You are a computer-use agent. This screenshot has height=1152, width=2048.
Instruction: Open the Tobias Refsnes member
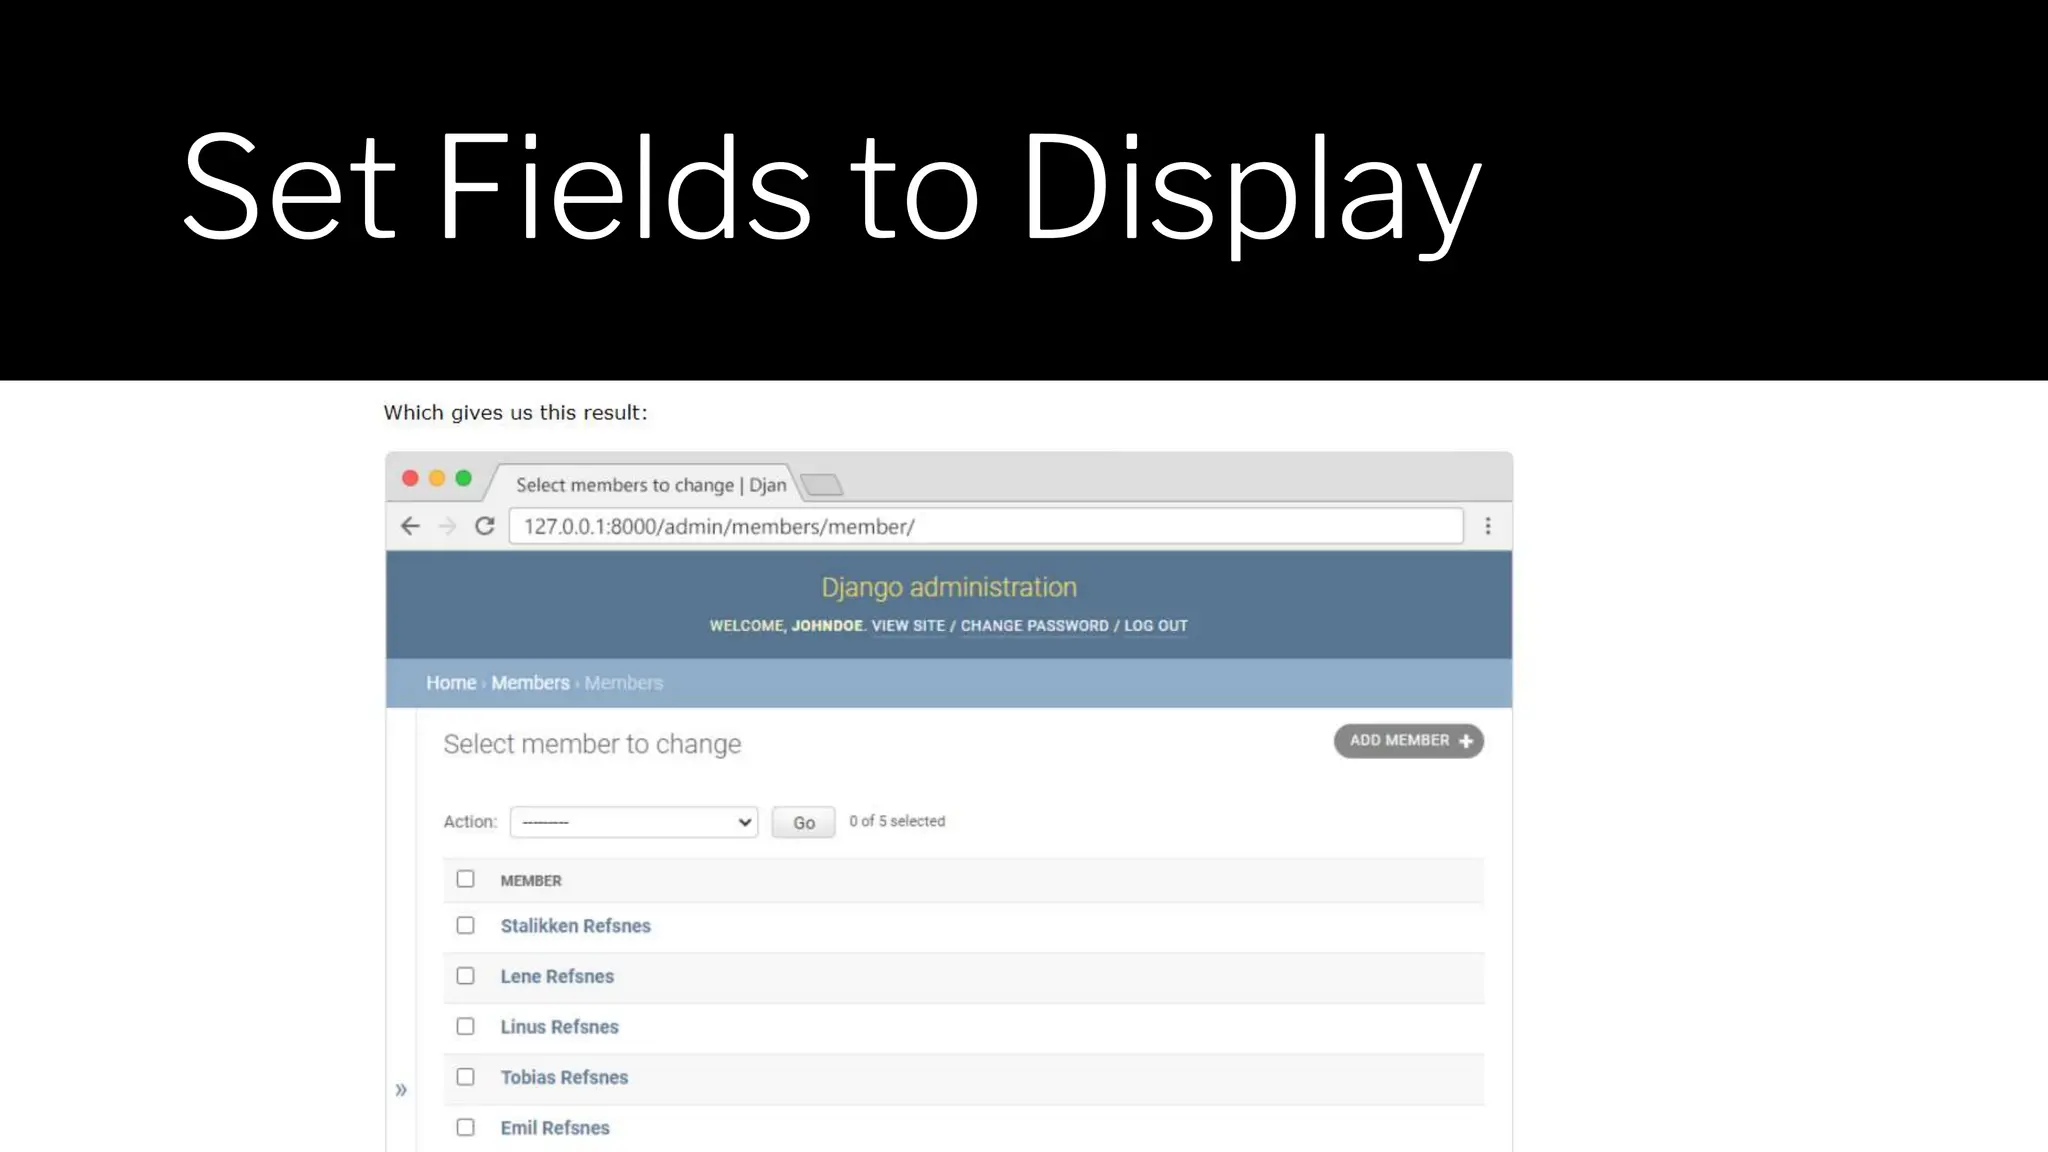point(565,1077)
